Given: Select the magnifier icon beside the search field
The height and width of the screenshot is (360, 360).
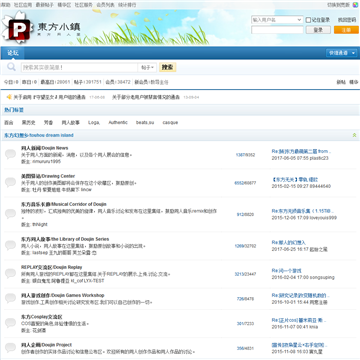Looking at the screenshot, I should 11,67.
